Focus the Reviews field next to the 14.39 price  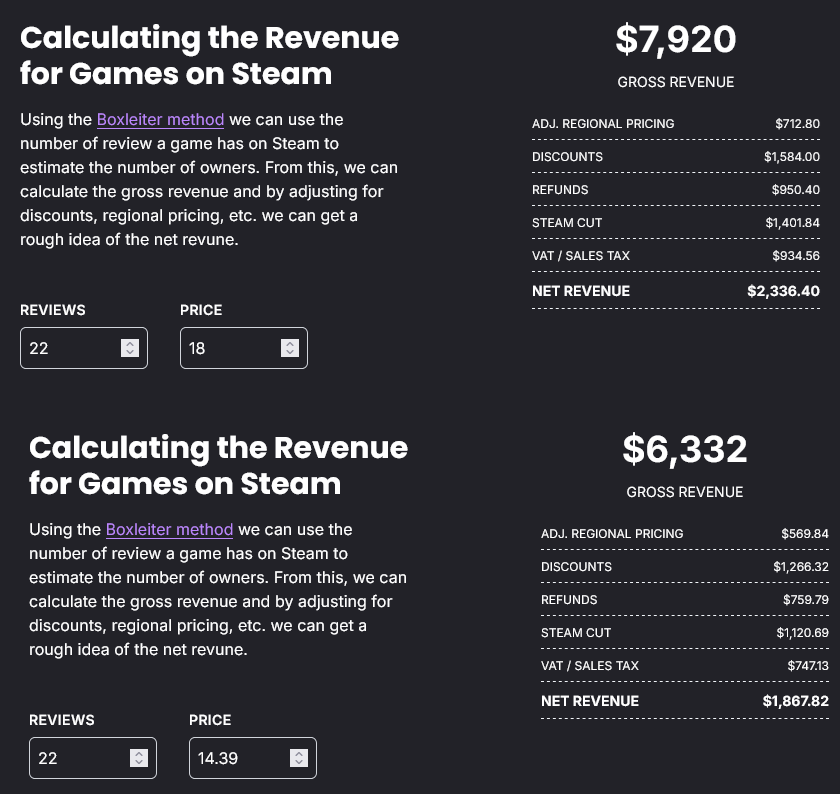[x=93, y=758]
